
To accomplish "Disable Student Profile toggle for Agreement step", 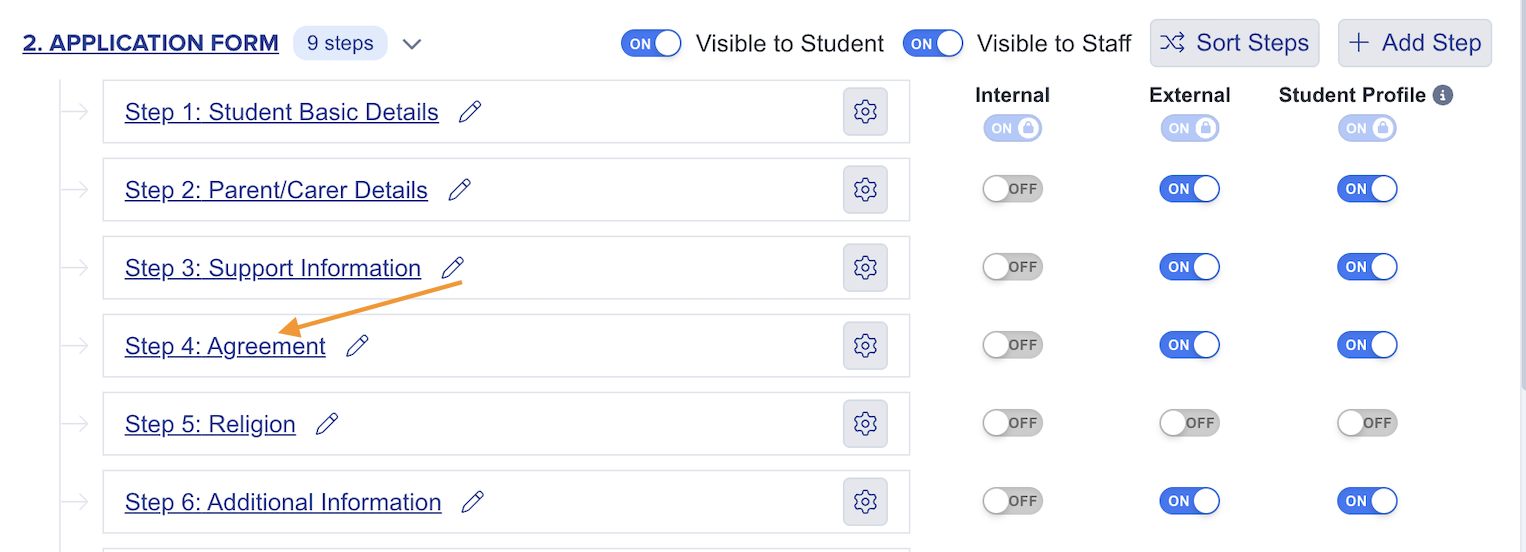I will (x=1366, y=345).
